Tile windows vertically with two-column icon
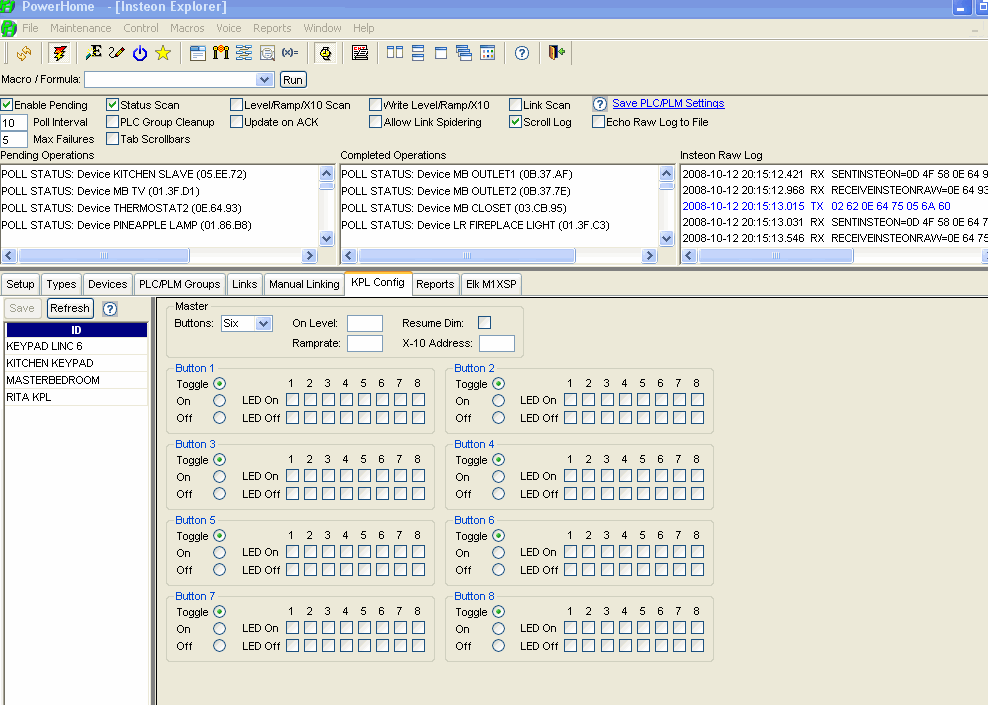 point(395,53)
